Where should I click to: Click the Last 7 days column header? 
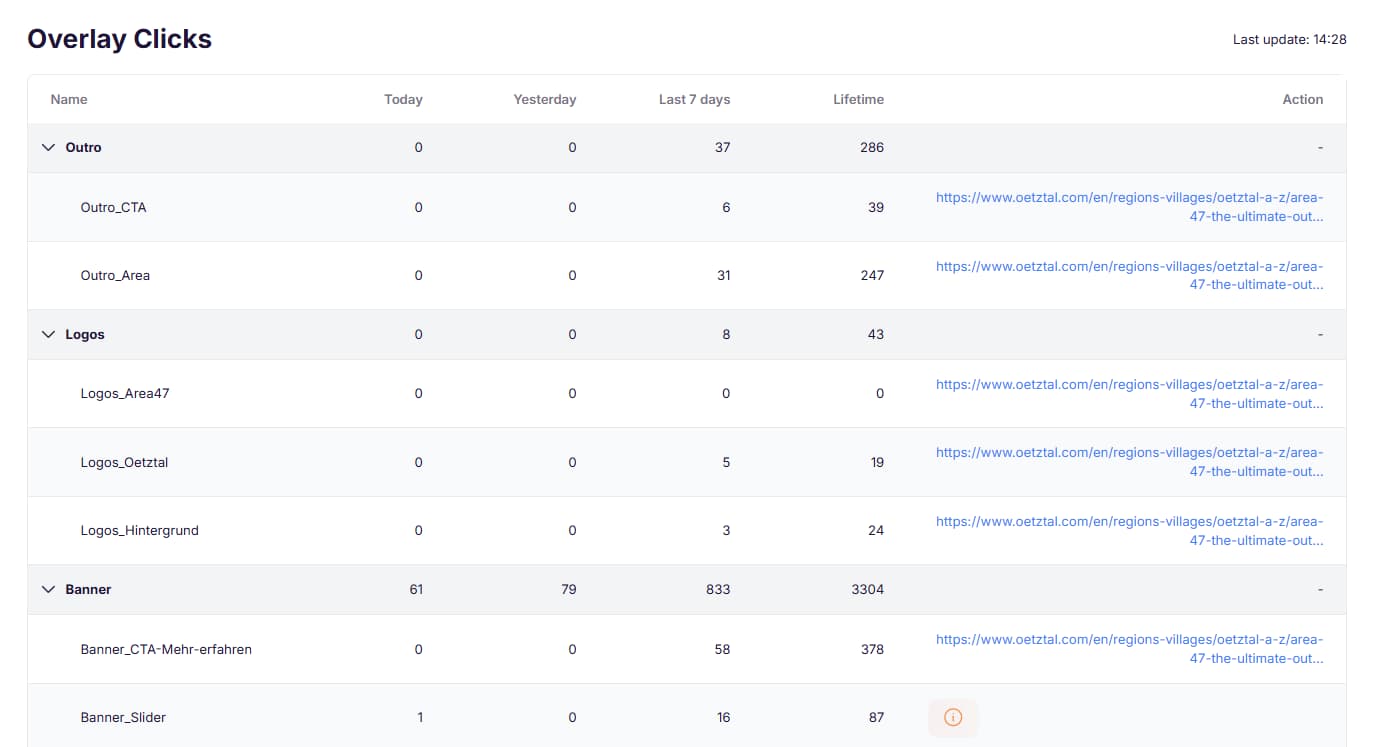(x=694, y=99)
